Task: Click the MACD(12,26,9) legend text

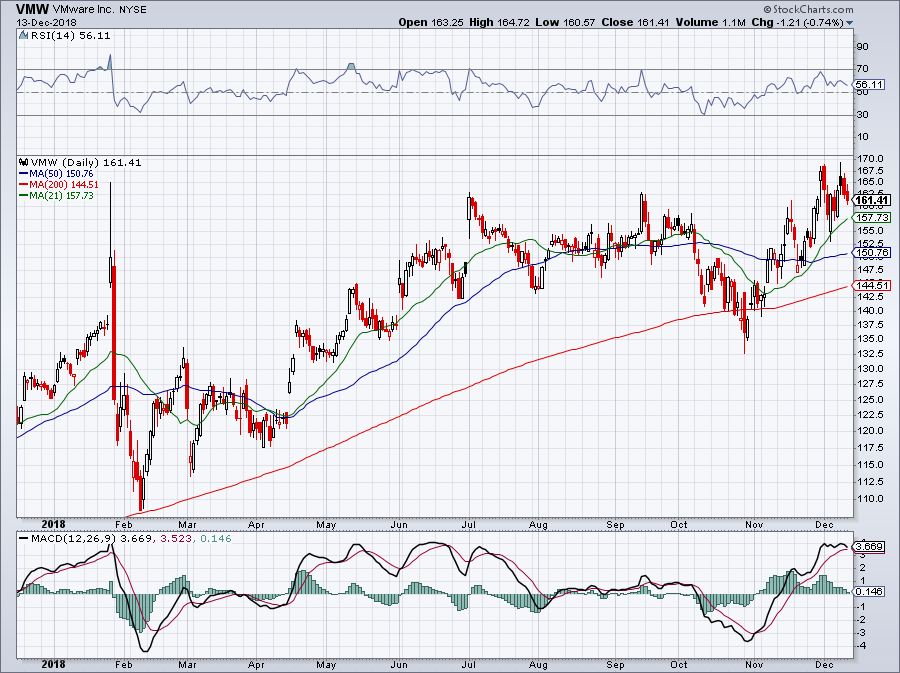Action: [74, 539]
